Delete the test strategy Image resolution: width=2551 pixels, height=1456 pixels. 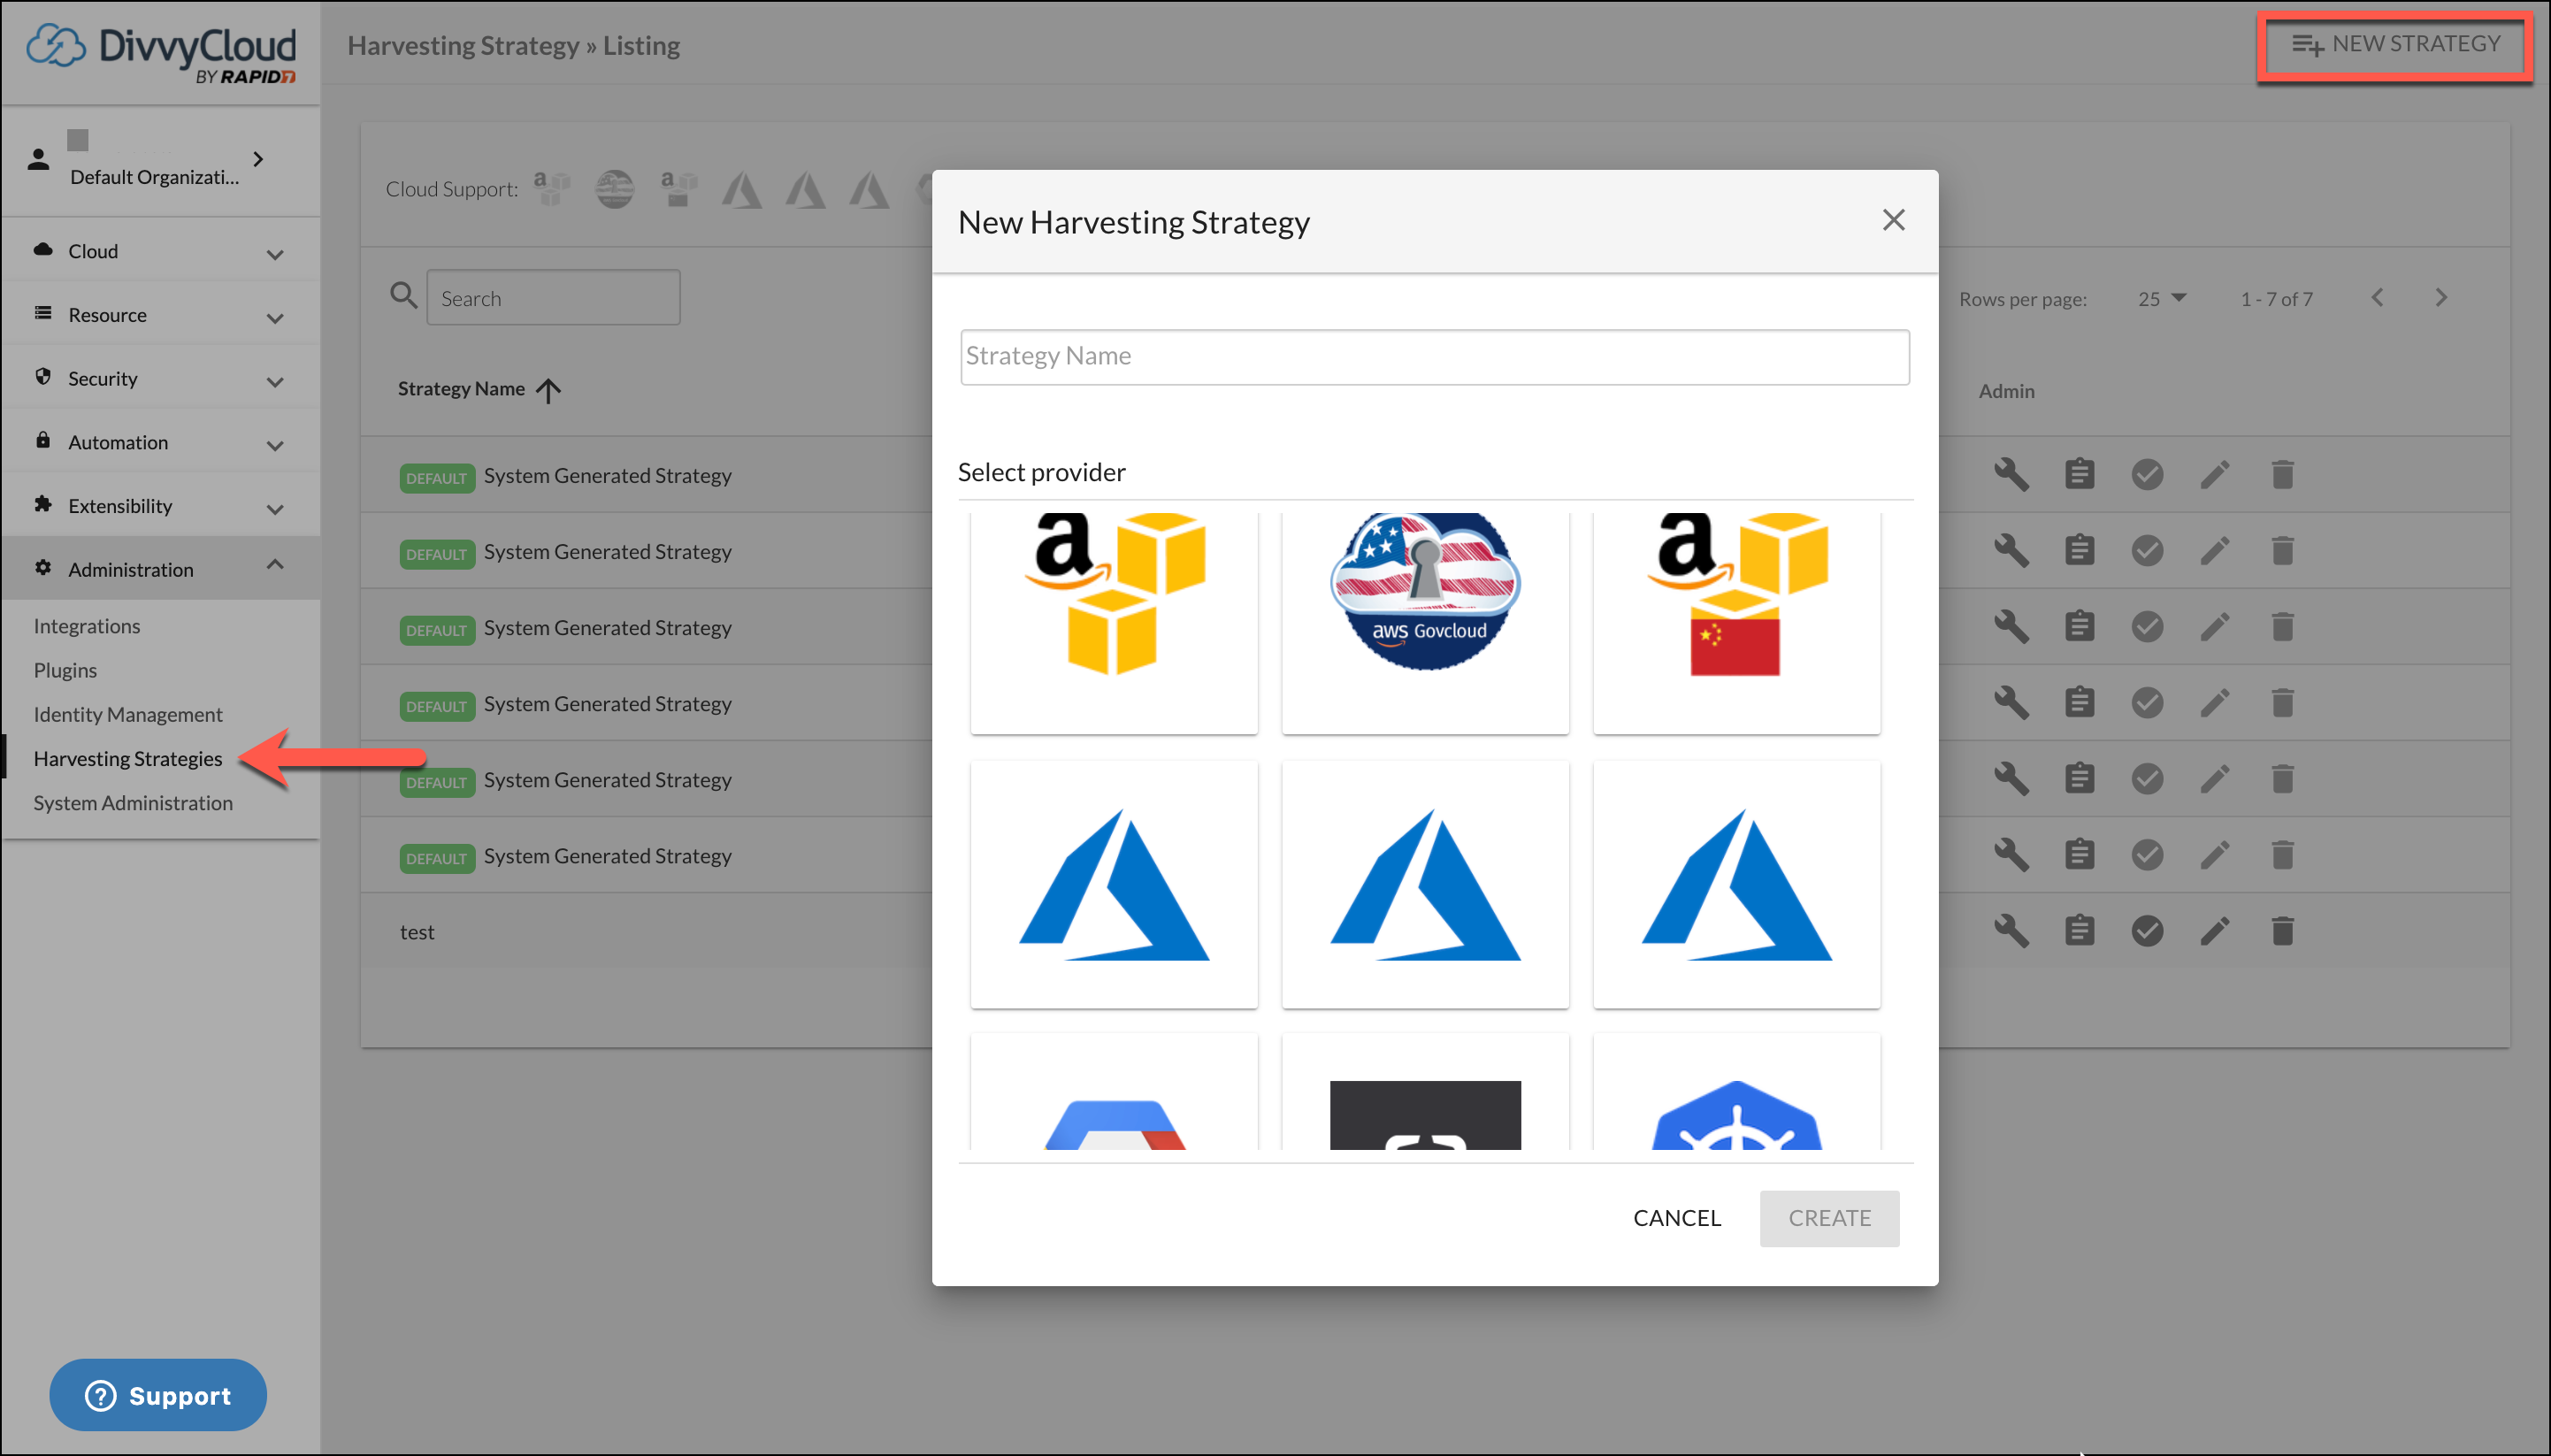2282,931
